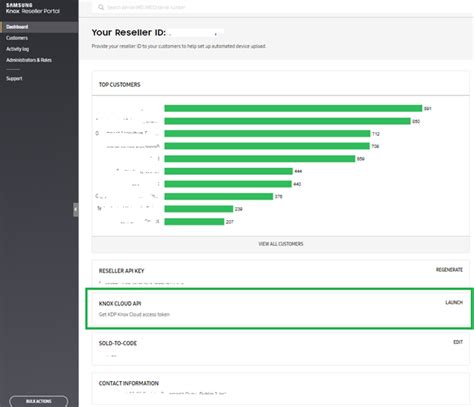This screenshot has height=407, width=474.
Task: Click the Bulk Actions button
Action: pos(39,401)
